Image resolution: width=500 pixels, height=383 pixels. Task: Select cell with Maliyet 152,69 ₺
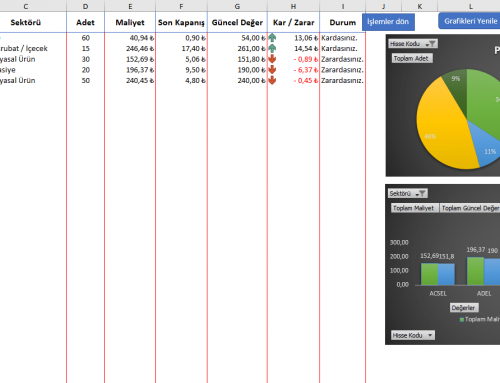130,59
